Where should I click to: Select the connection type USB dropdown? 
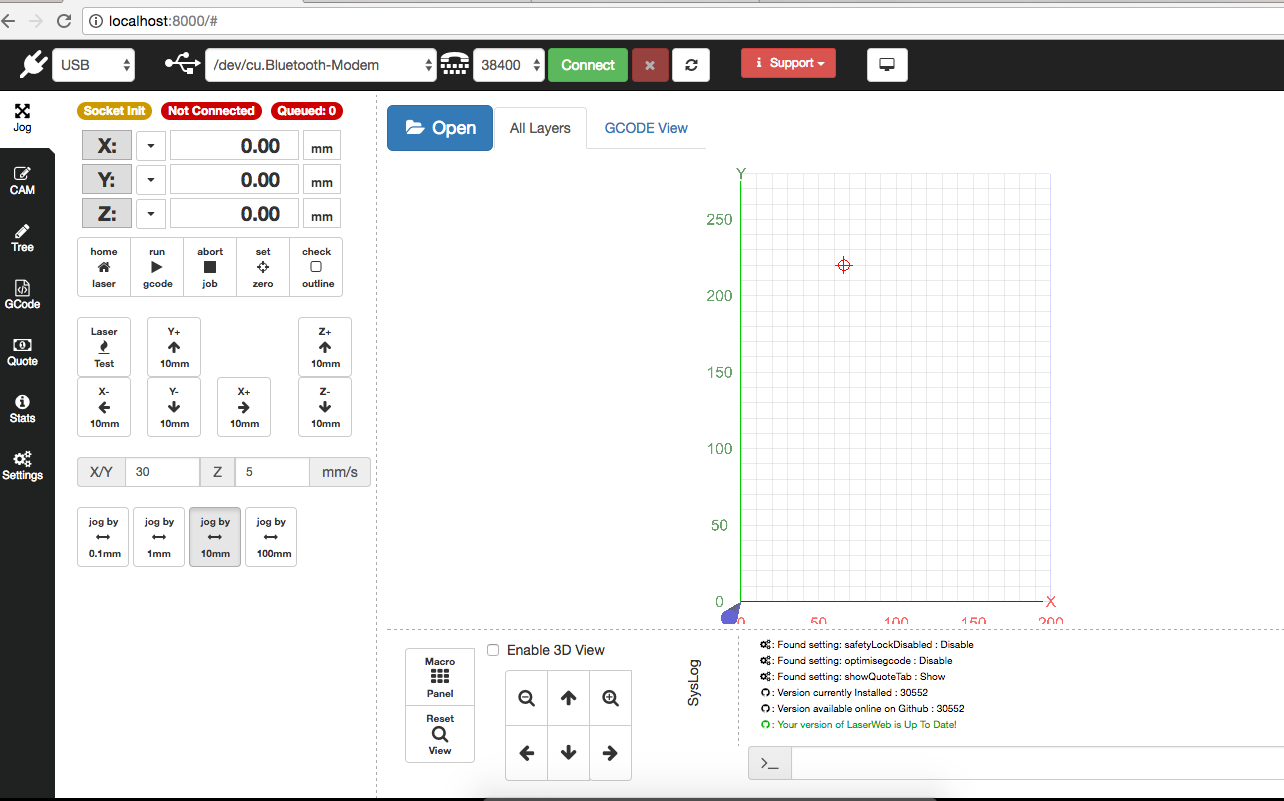pyautogui.click(x=93, y=65)
